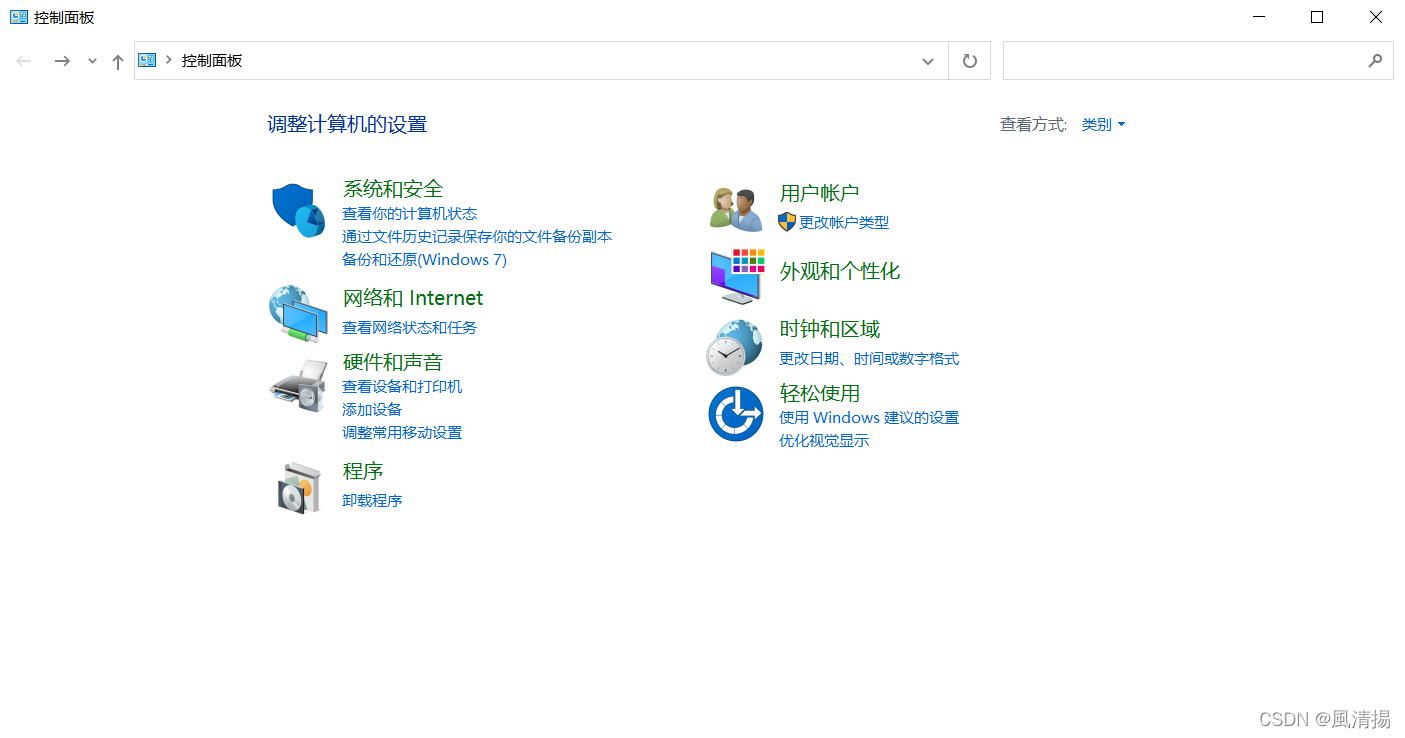
Task: Open Programs disc box icon
Action: pyautogui.click(x=300, y=488)
